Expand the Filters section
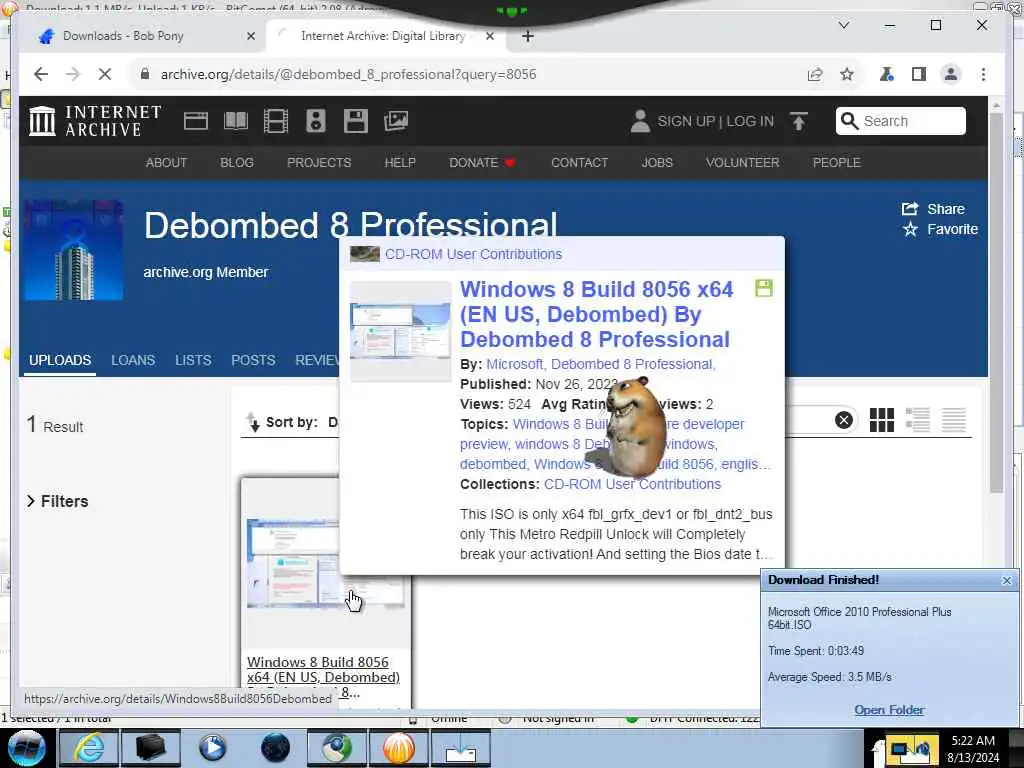The image size is (1024, 768). (x=57, y=501)
